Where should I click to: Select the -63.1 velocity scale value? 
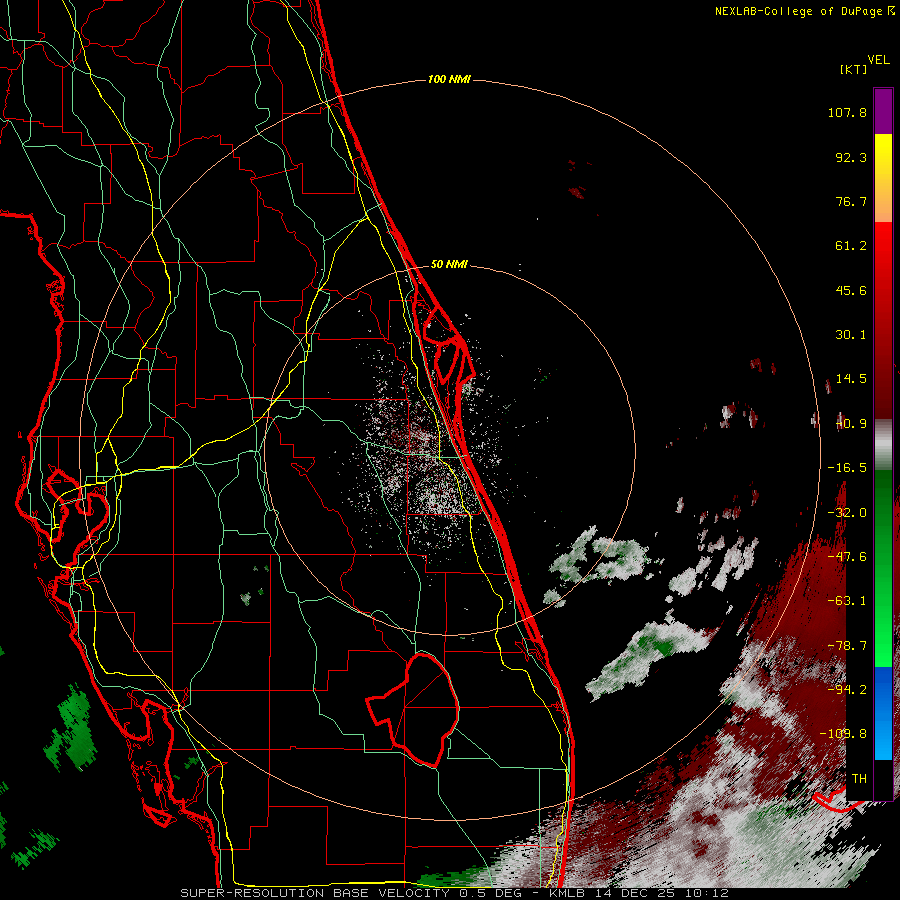tap(847, 601)
